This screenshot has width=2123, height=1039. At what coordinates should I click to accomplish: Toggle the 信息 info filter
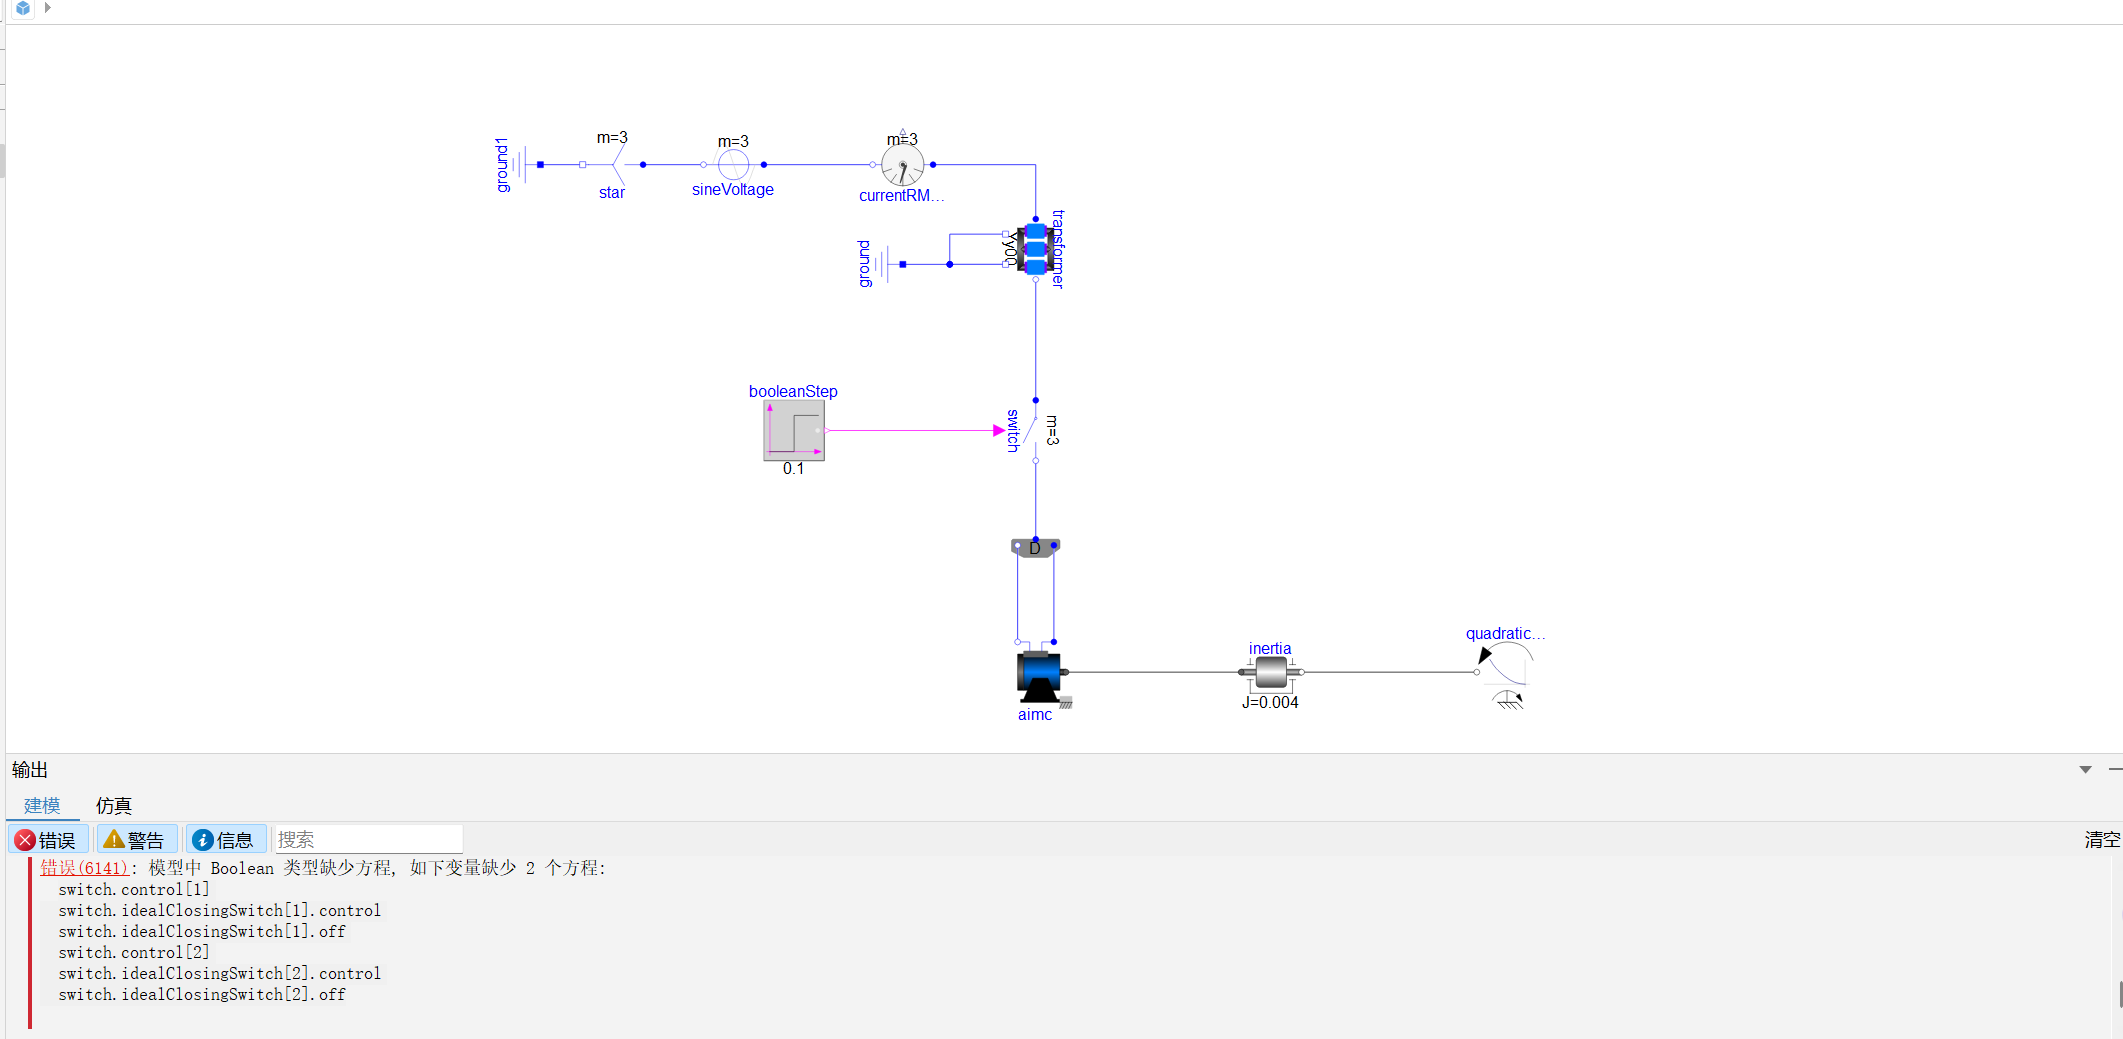(226, 840)
